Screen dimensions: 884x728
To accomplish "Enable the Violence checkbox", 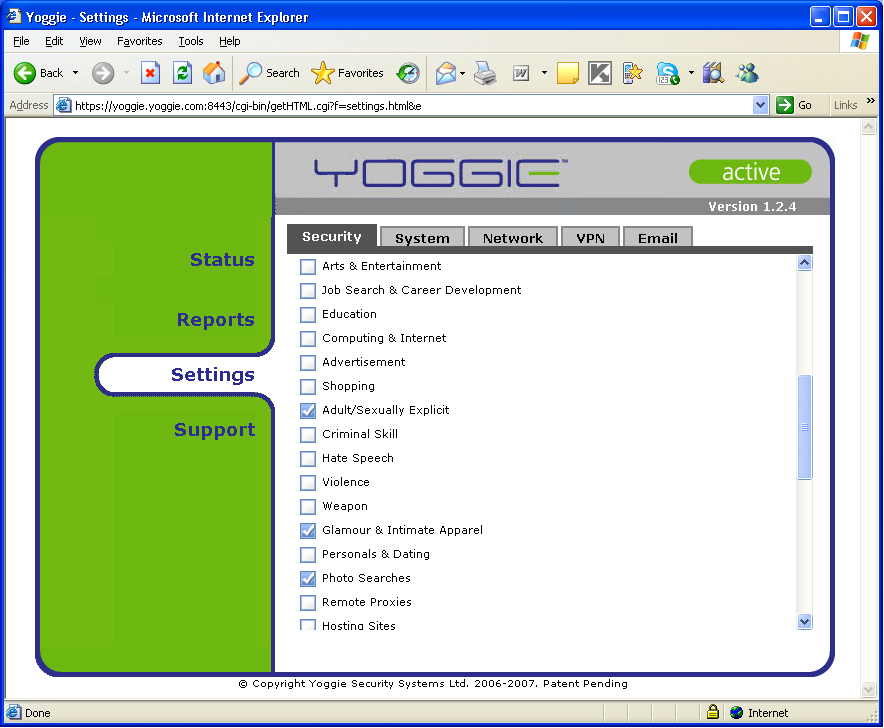I will pyautogui.click(x=308, y=483).
